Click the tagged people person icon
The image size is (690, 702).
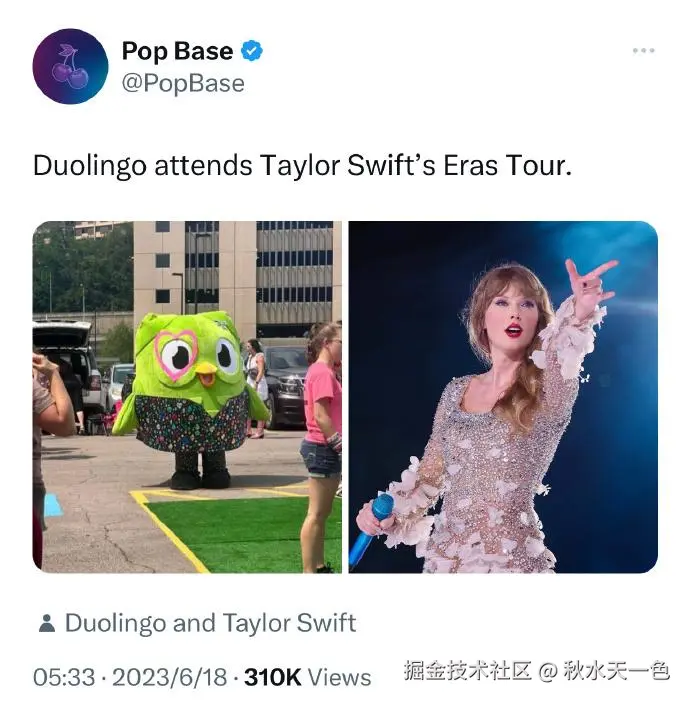(47, 623)
